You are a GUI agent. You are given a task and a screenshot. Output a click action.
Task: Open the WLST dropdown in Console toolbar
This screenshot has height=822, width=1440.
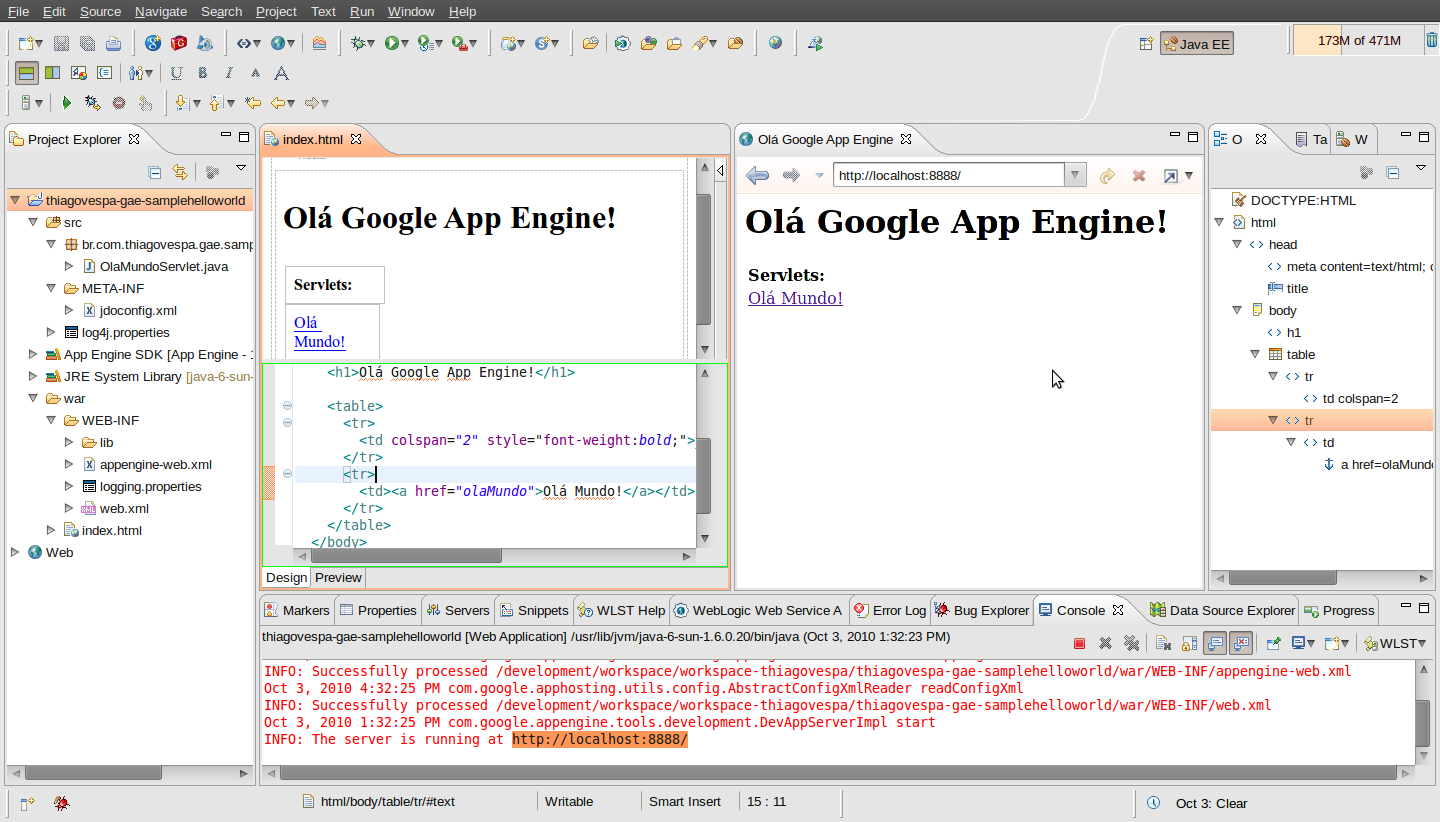pos(1422,643)
